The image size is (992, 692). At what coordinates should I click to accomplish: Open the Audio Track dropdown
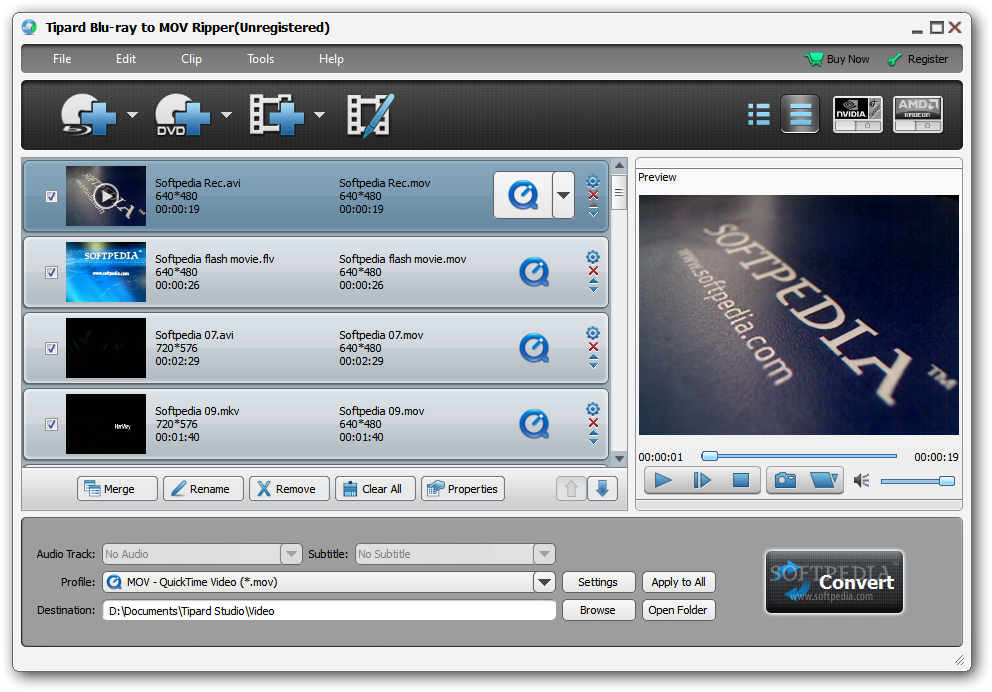pyautogui.click(x=290, y=554)
